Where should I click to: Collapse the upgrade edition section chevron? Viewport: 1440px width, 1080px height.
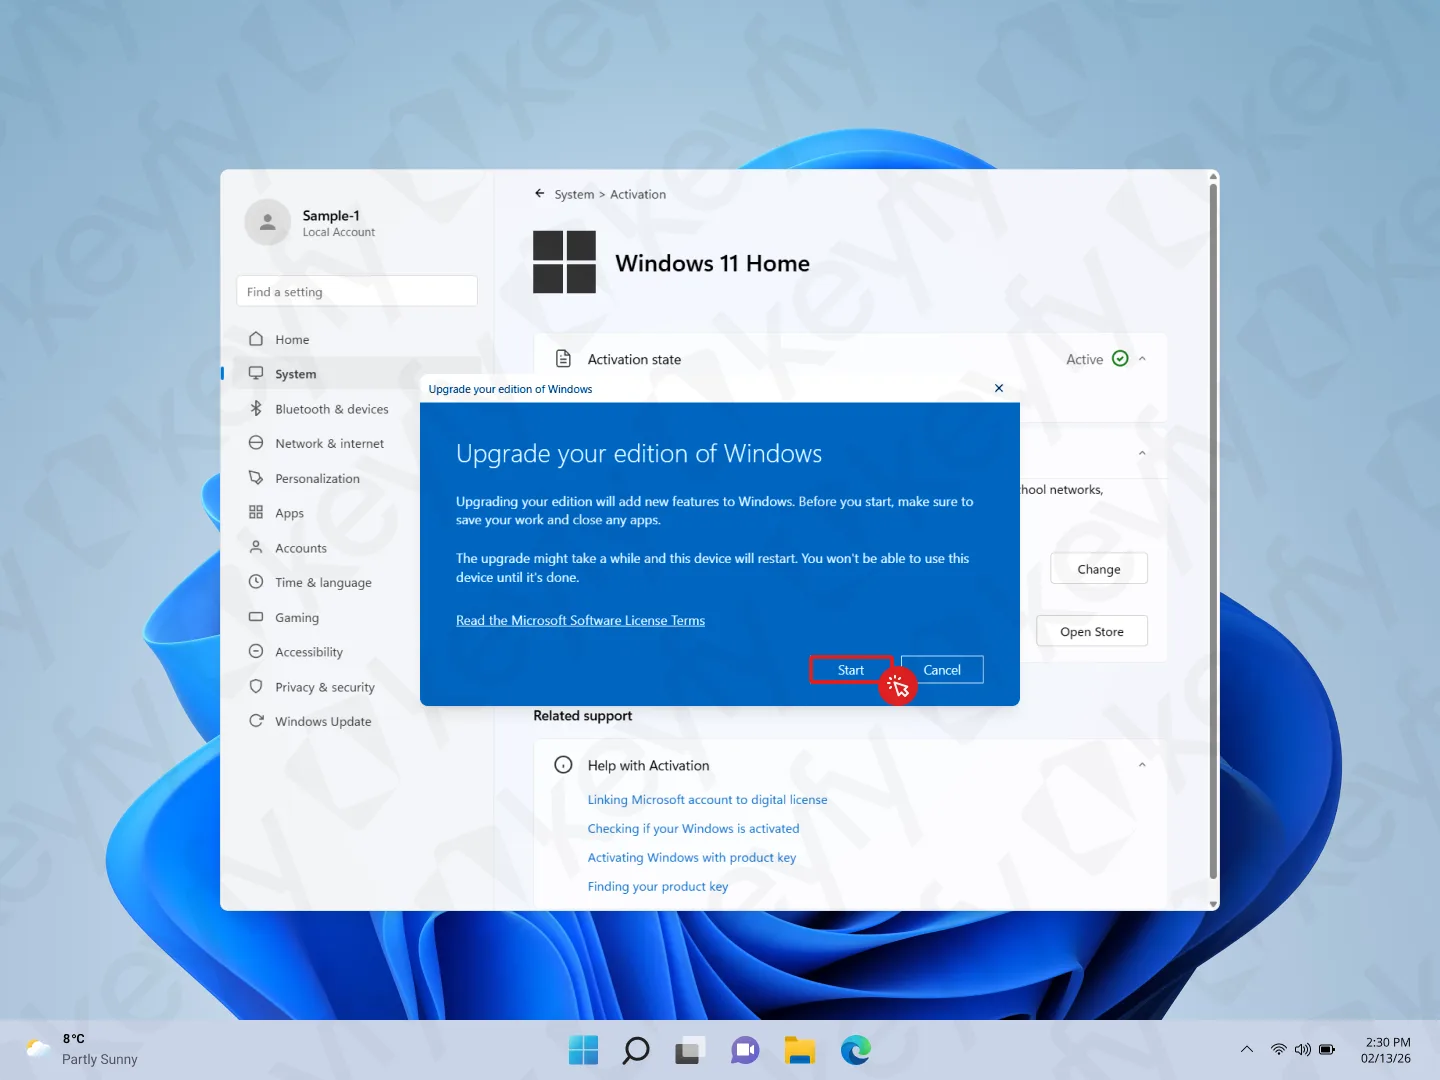[x=1142, y=453]
